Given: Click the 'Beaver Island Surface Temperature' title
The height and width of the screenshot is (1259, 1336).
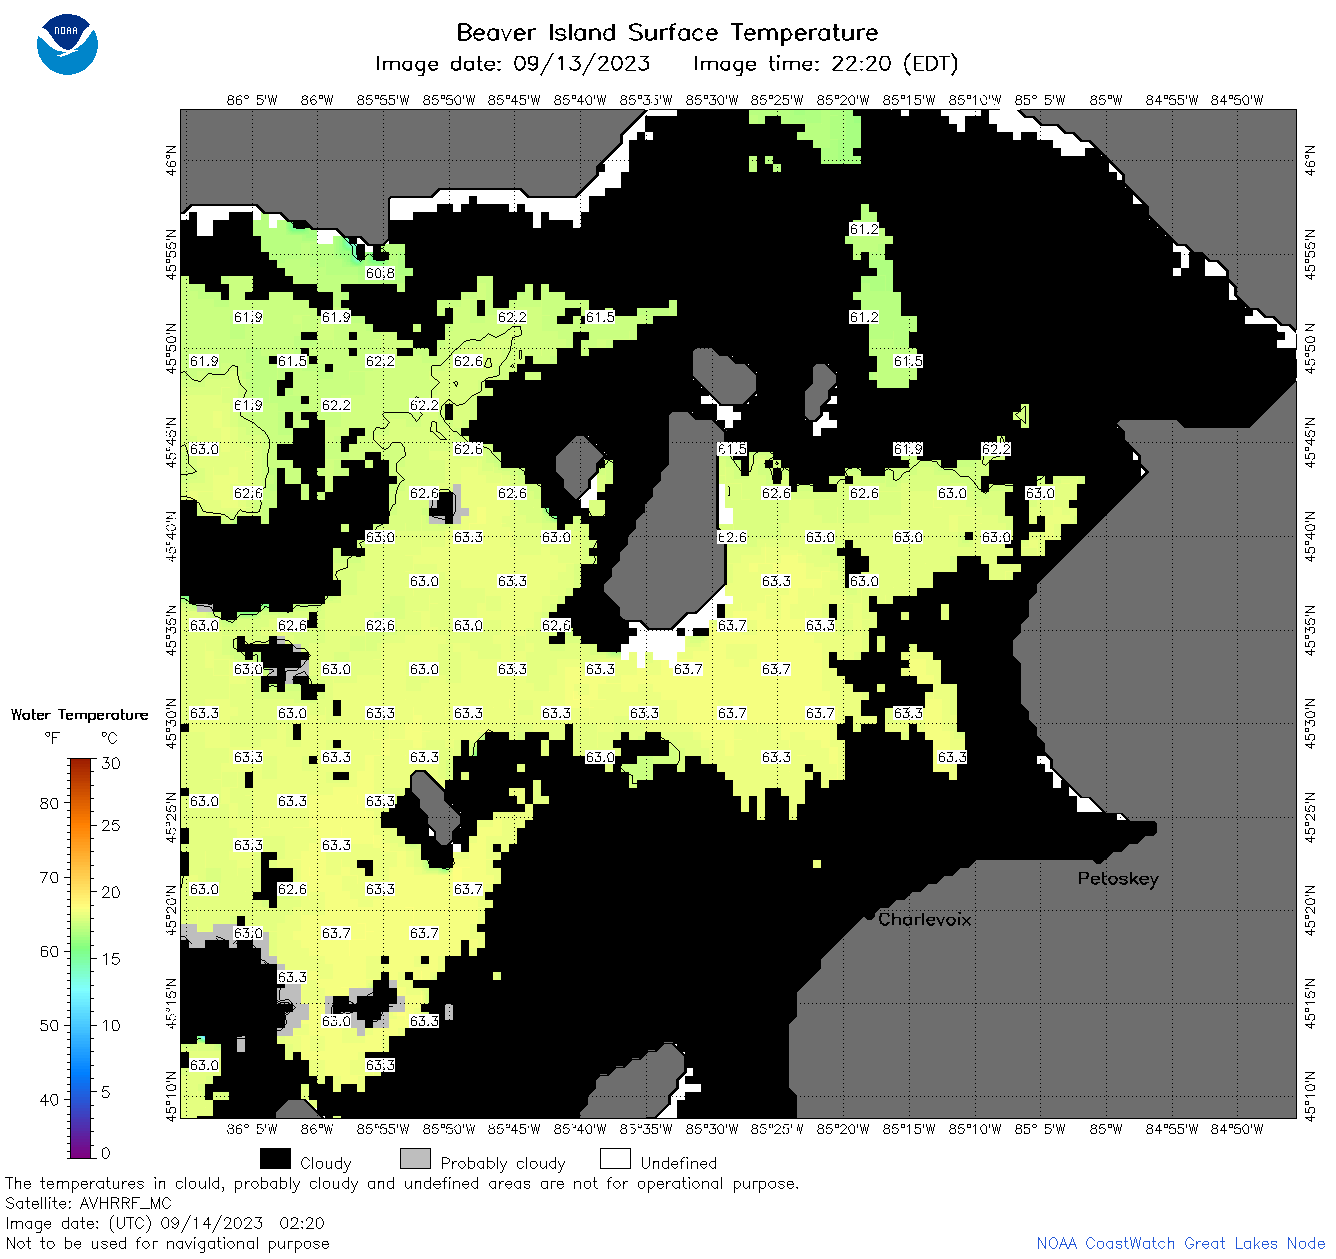Looking at the screenshot, I should [x=667, y=32].
